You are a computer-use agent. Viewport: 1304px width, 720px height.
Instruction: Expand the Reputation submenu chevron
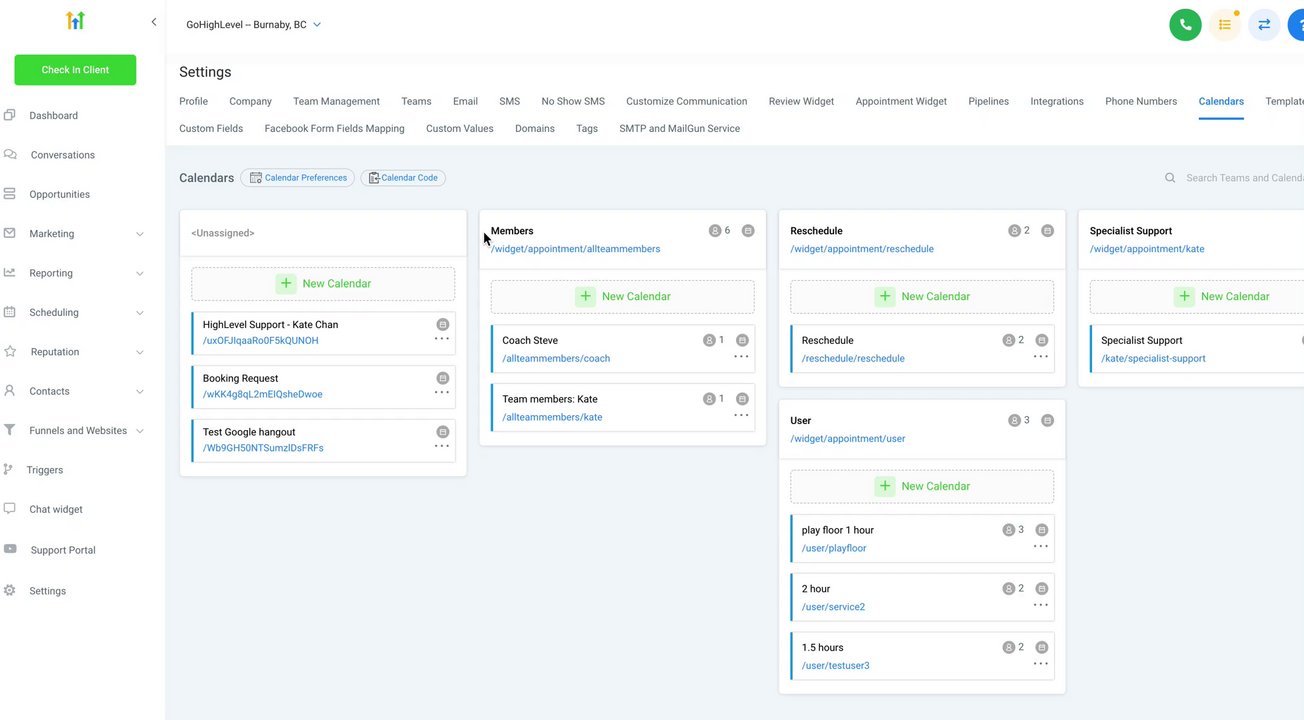click(x=139, y=352)
